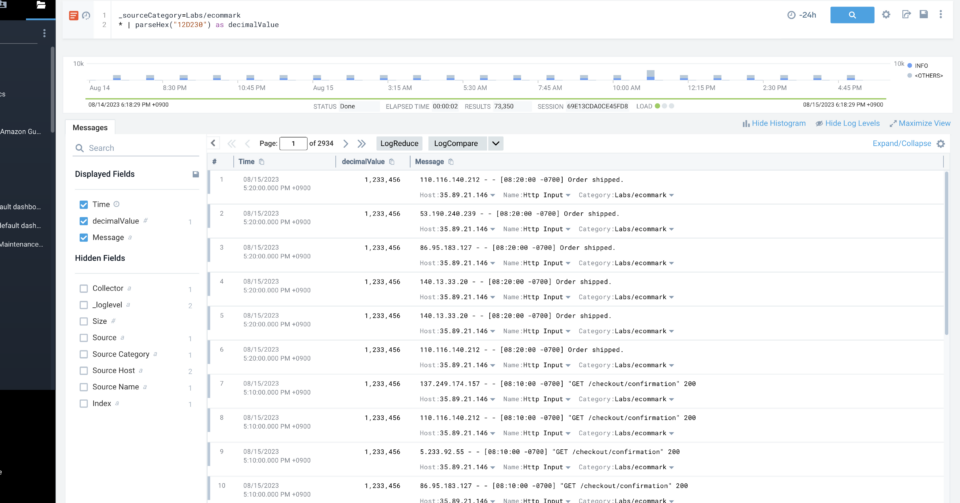Open the sidebar vertical dots menu

(44, 33)
